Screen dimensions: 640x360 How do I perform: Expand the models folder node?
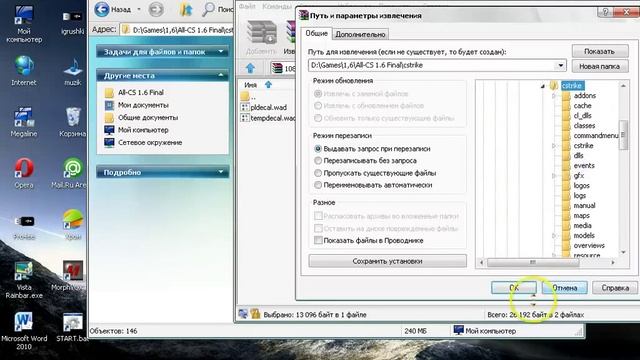click(x=554, y=236)
